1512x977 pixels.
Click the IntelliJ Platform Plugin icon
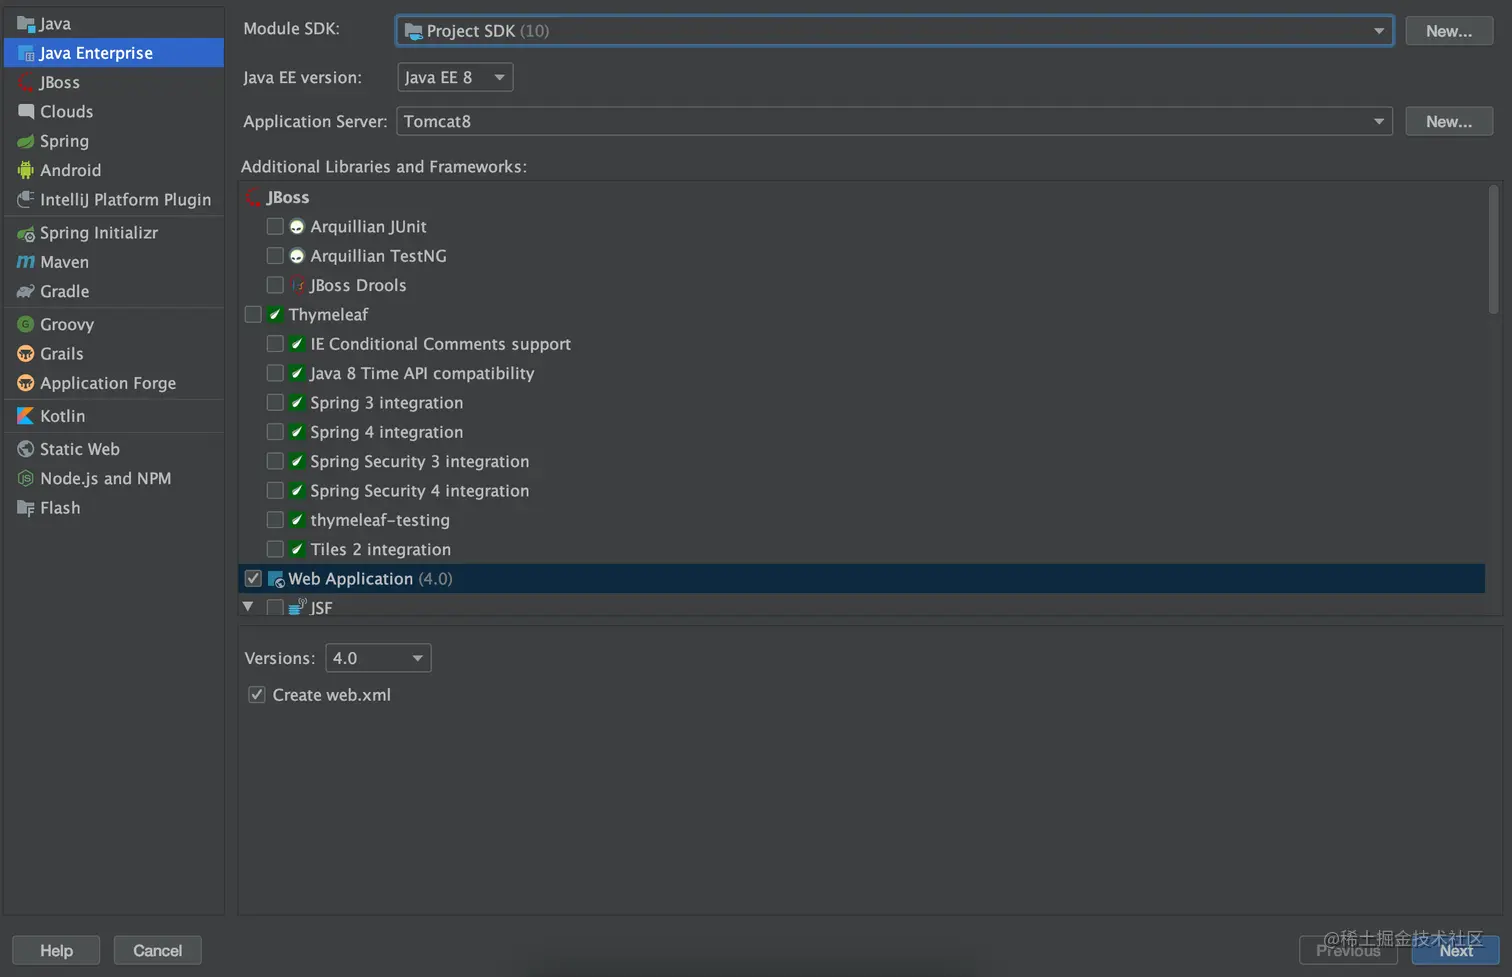coord(26,199)
